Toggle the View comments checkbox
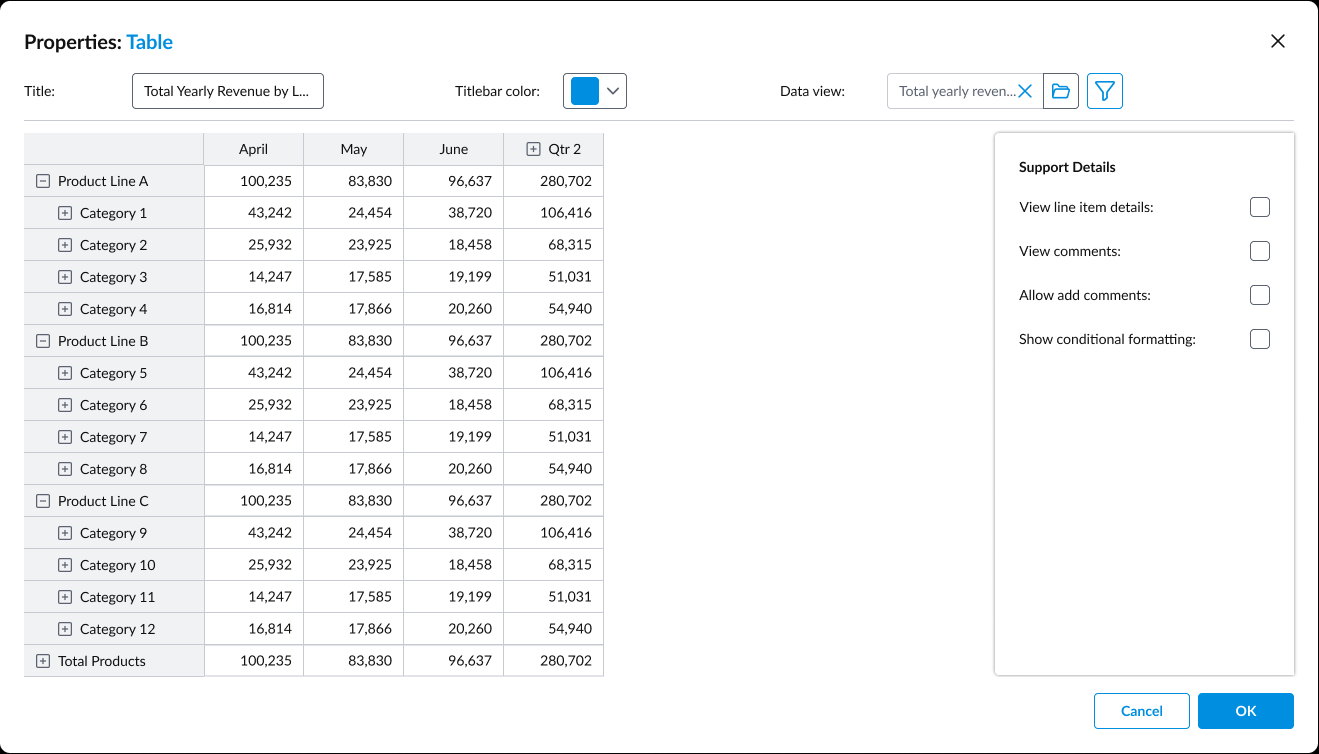The image size is (1319, 754). pyautogui.click(x=1259, y=251)
